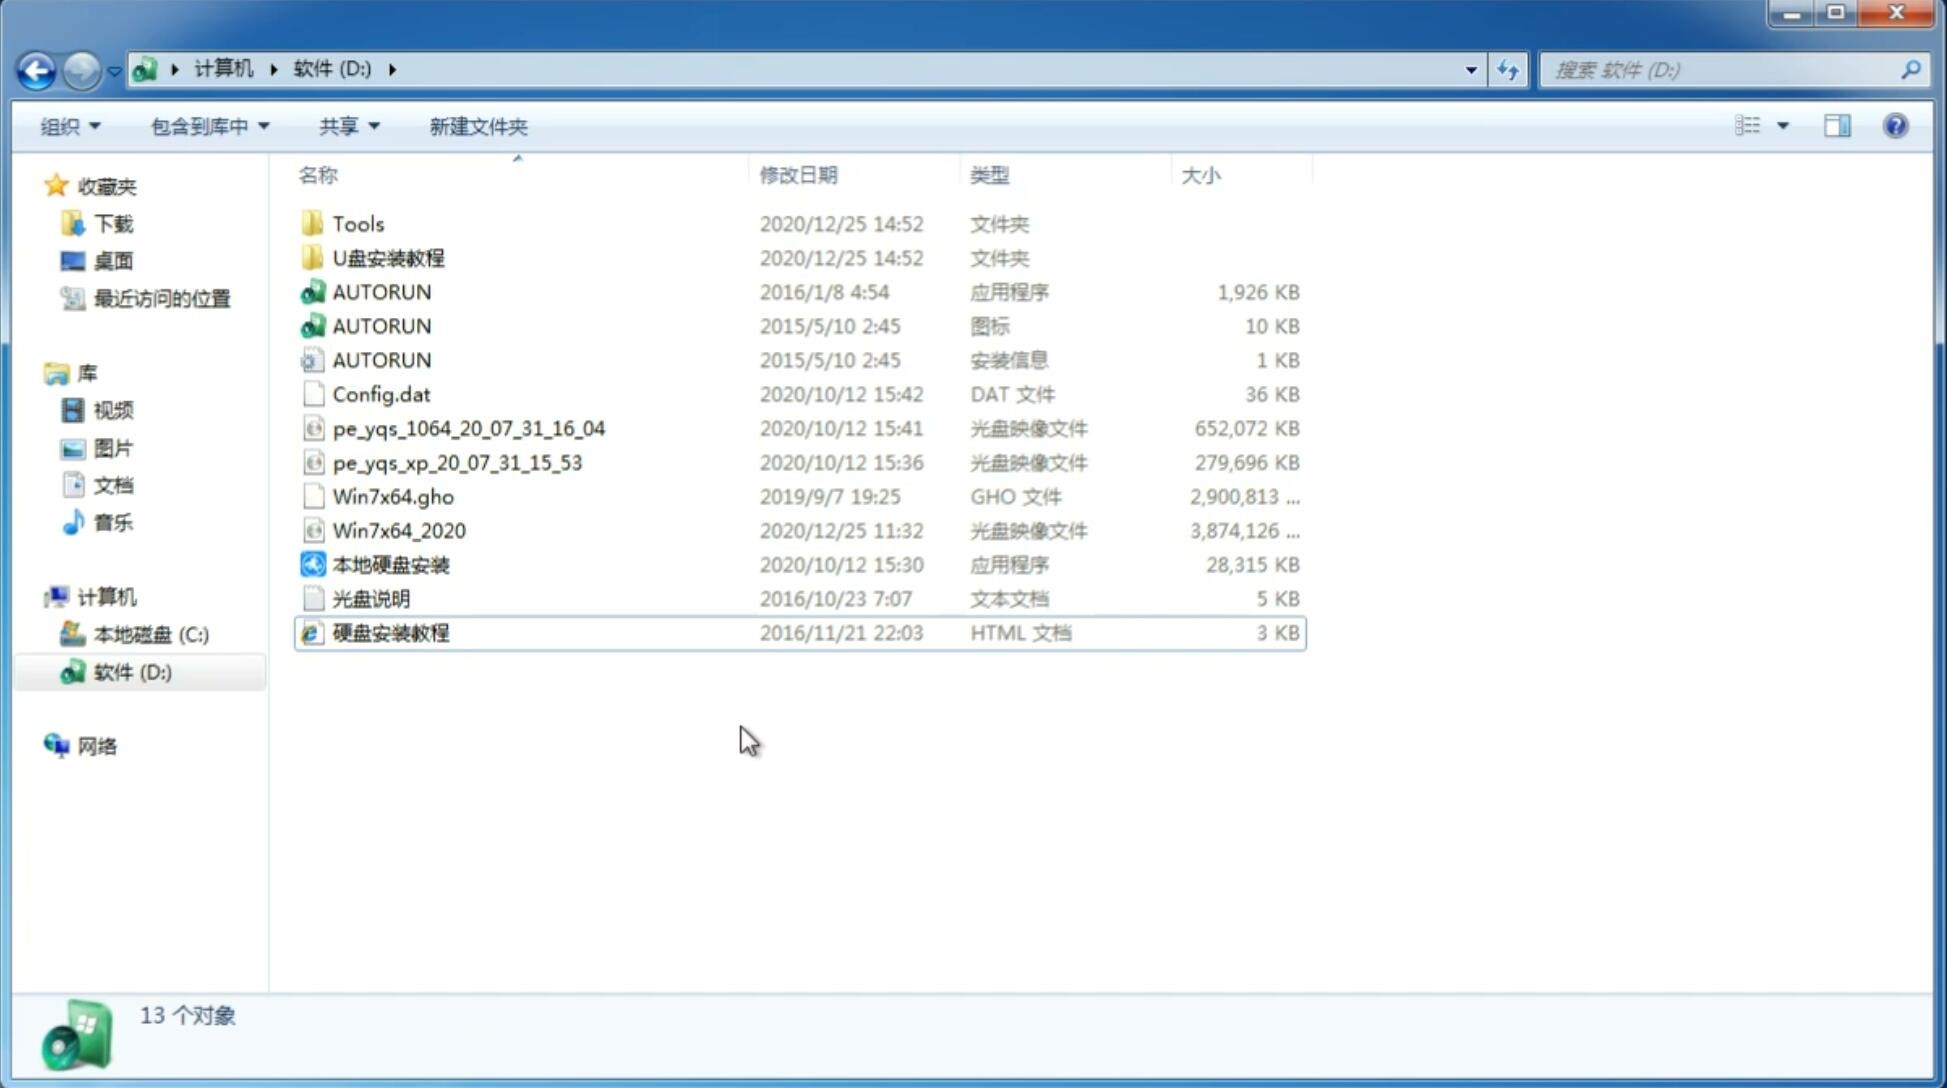Open 硬盘安装教程 HTML document

388,632
